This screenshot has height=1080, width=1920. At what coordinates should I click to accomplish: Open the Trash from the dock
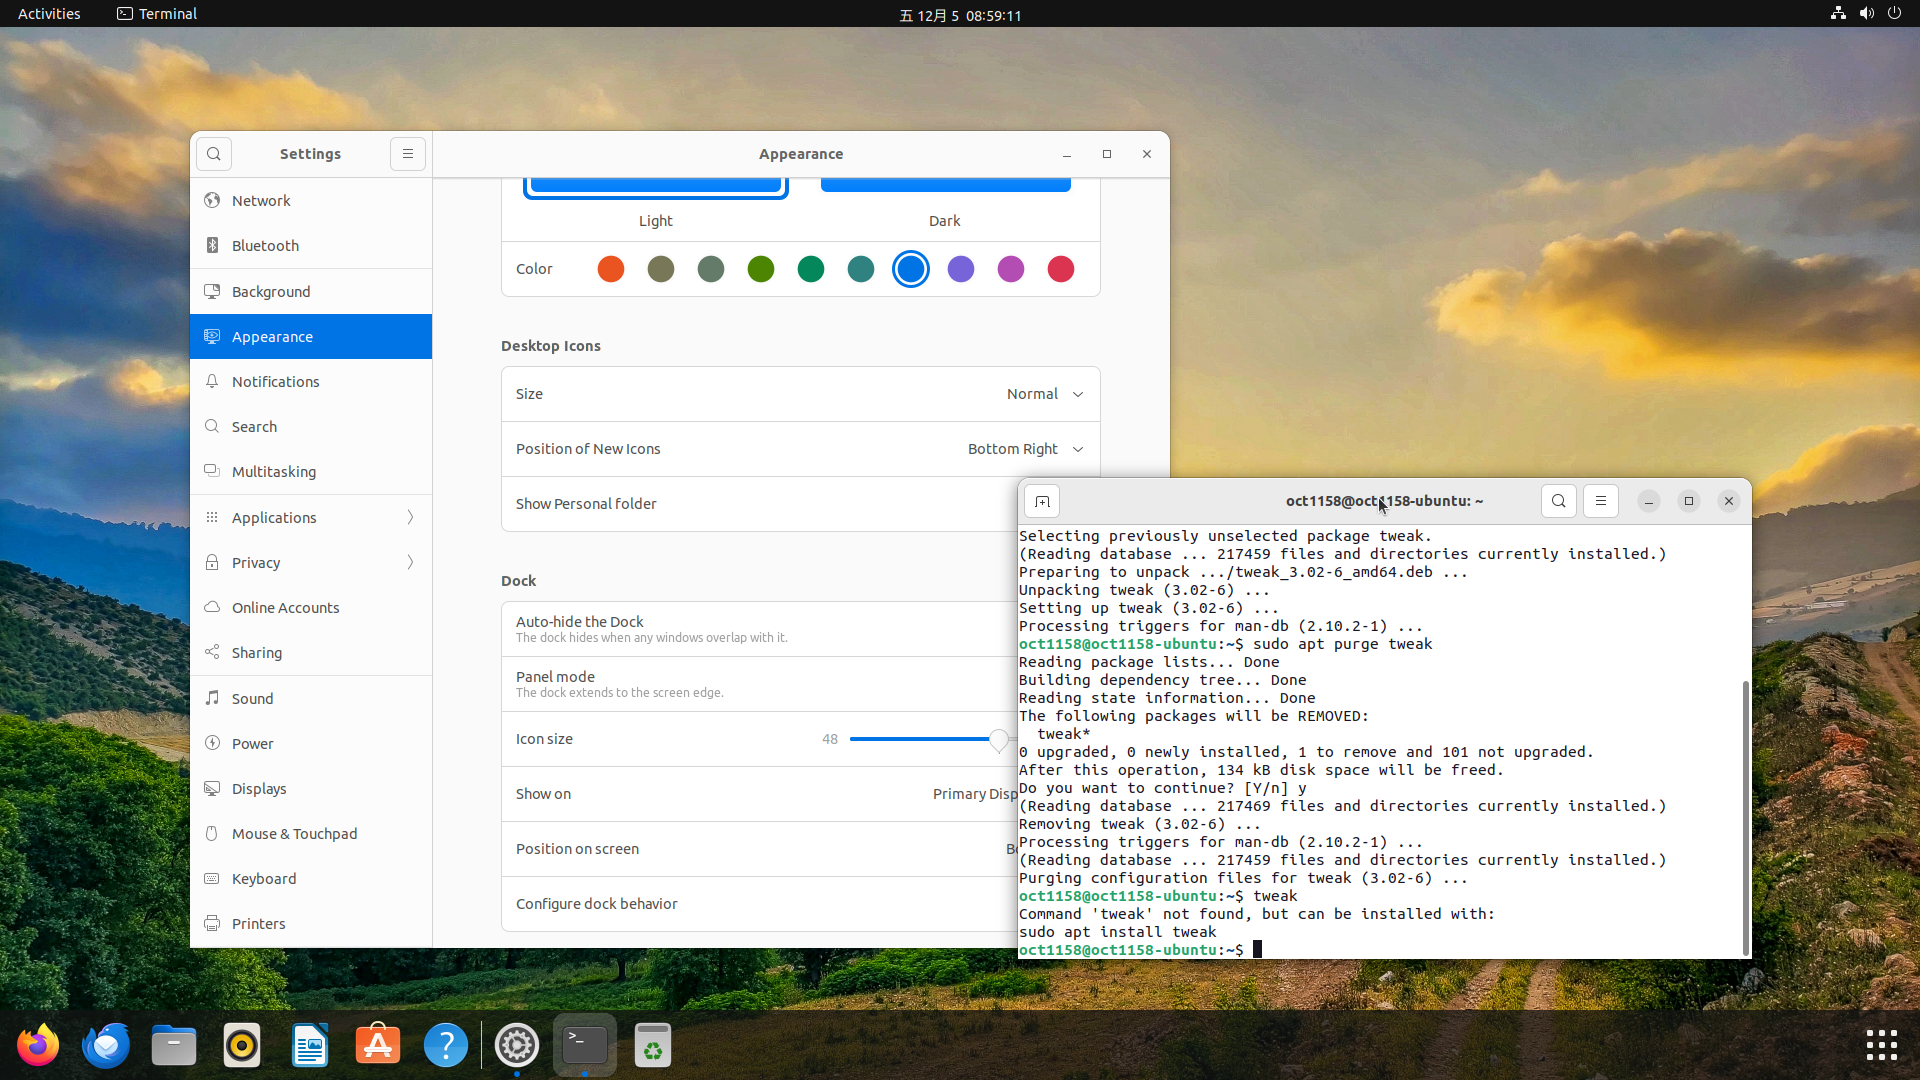tap(652, 1046)
